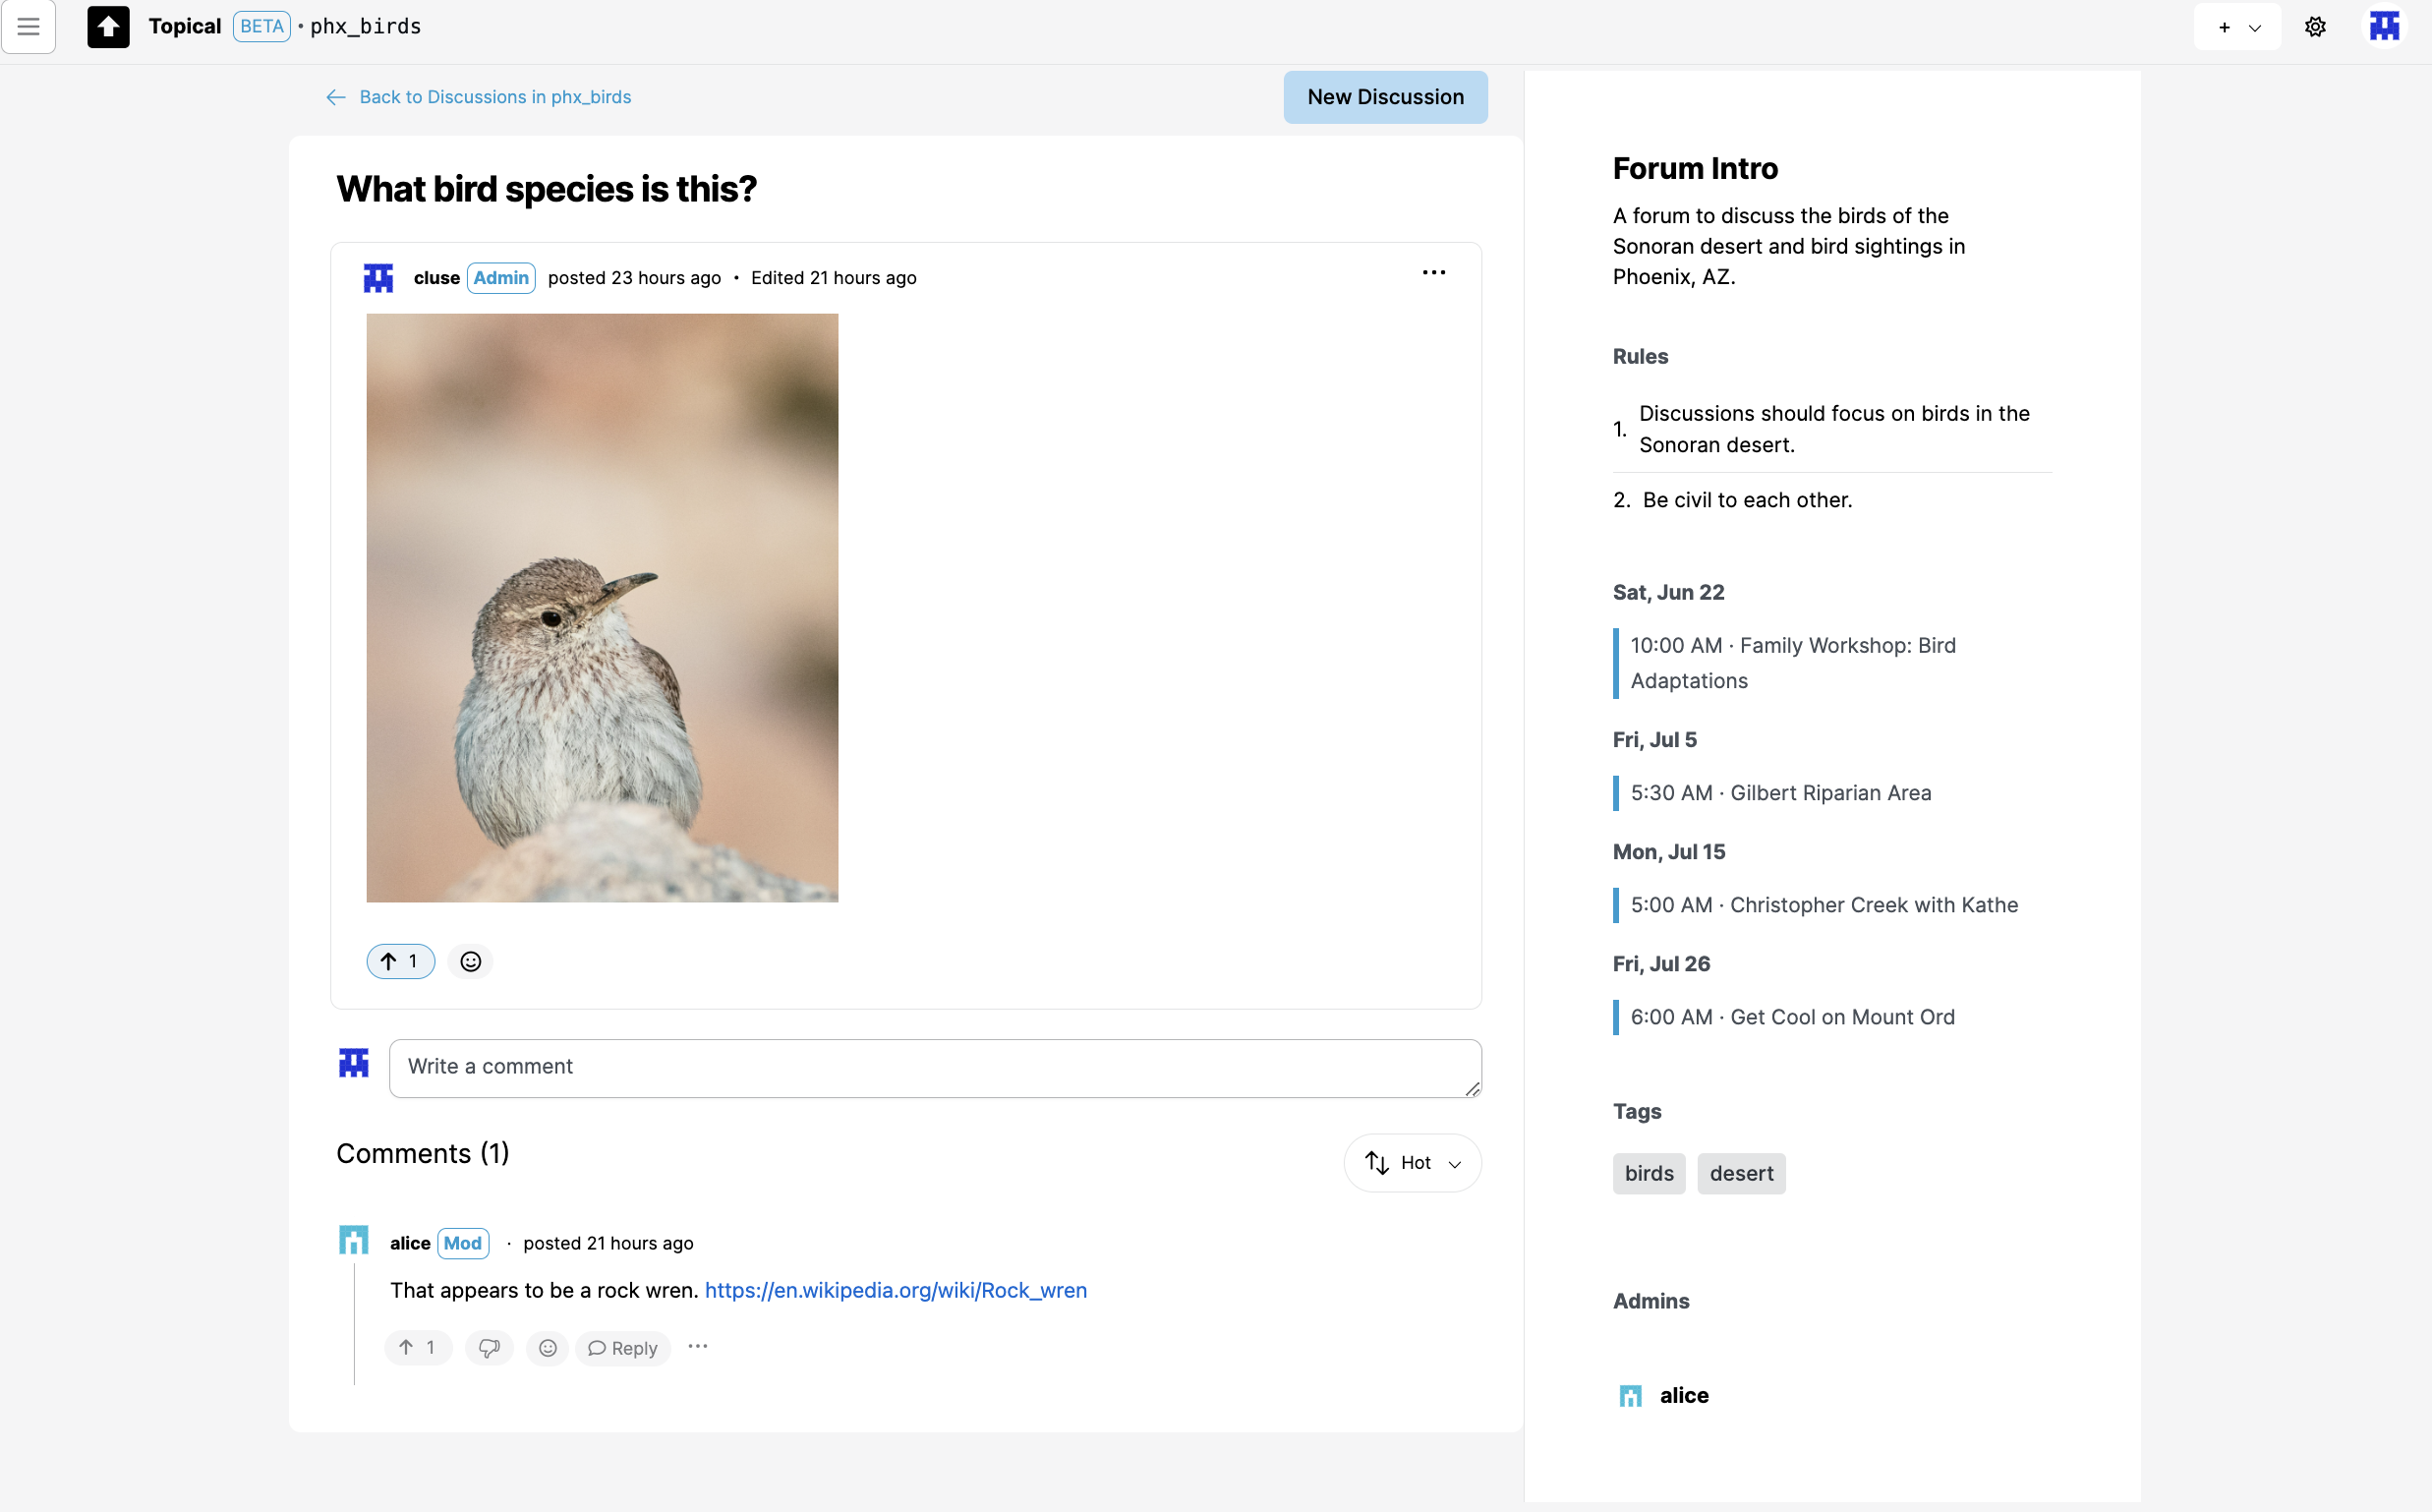Click the Comments (1) heading
This screenshot has width=2432, height=1512.
pos(422,1153)
